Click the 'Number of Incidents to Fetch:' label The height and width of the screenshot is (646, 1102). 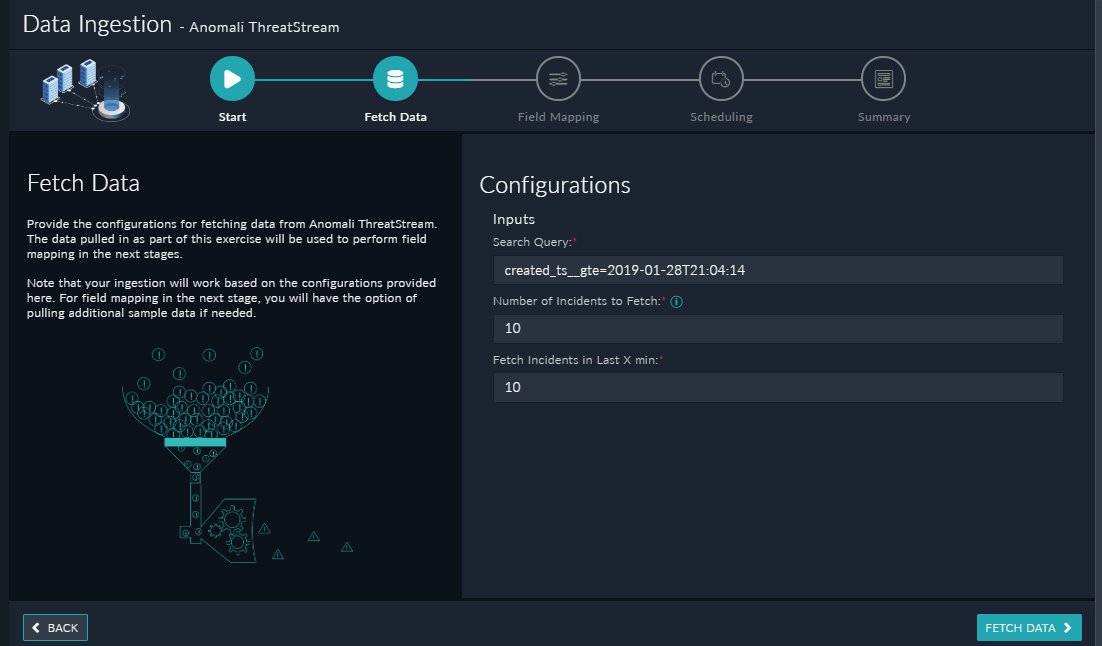(576, 301)
